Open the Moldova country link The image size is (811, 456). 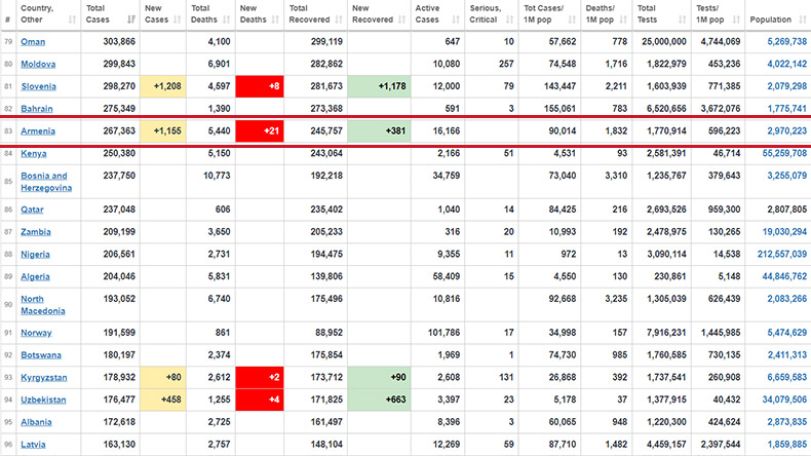pyautogui.click(x=38, y=64)
